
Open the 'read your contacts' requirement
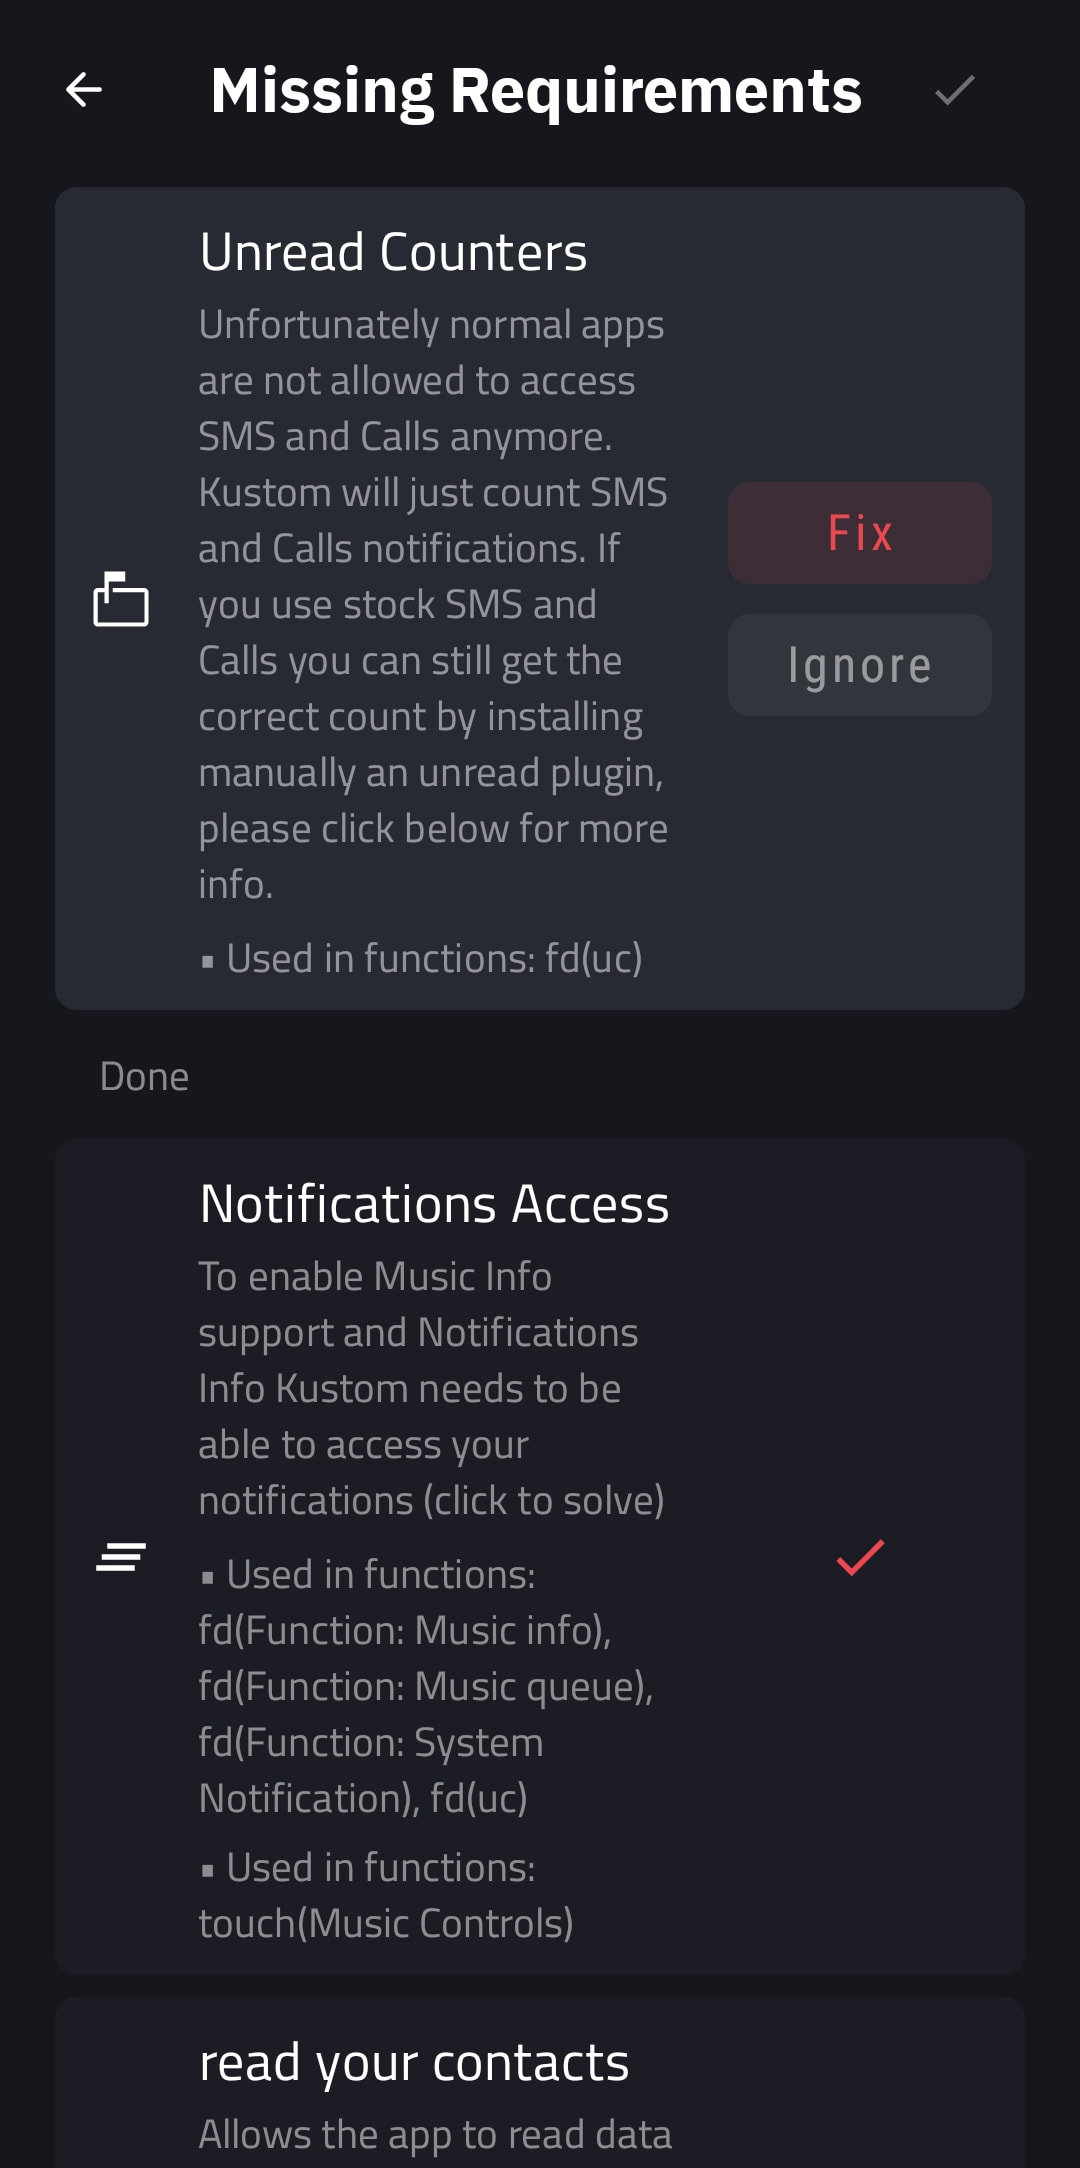click(414, 2062)
